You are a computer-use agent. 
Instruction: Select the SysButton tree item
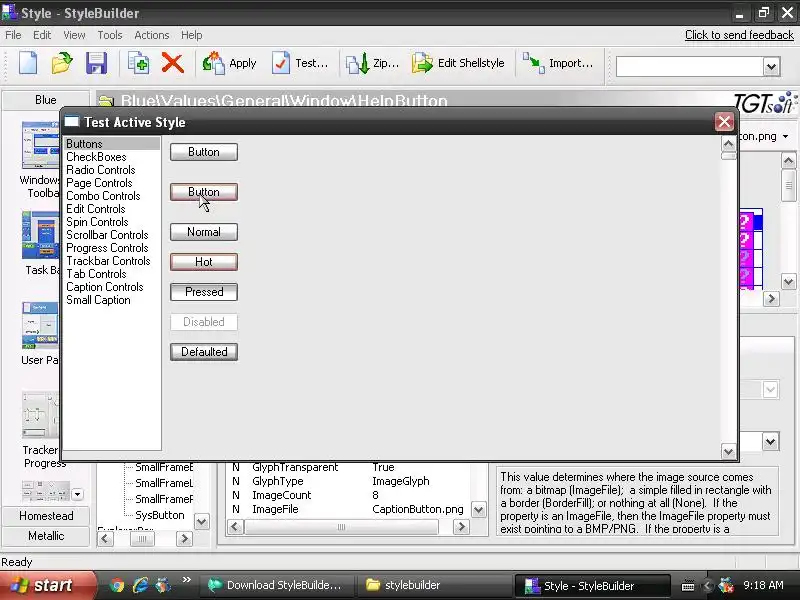(160, 515)
